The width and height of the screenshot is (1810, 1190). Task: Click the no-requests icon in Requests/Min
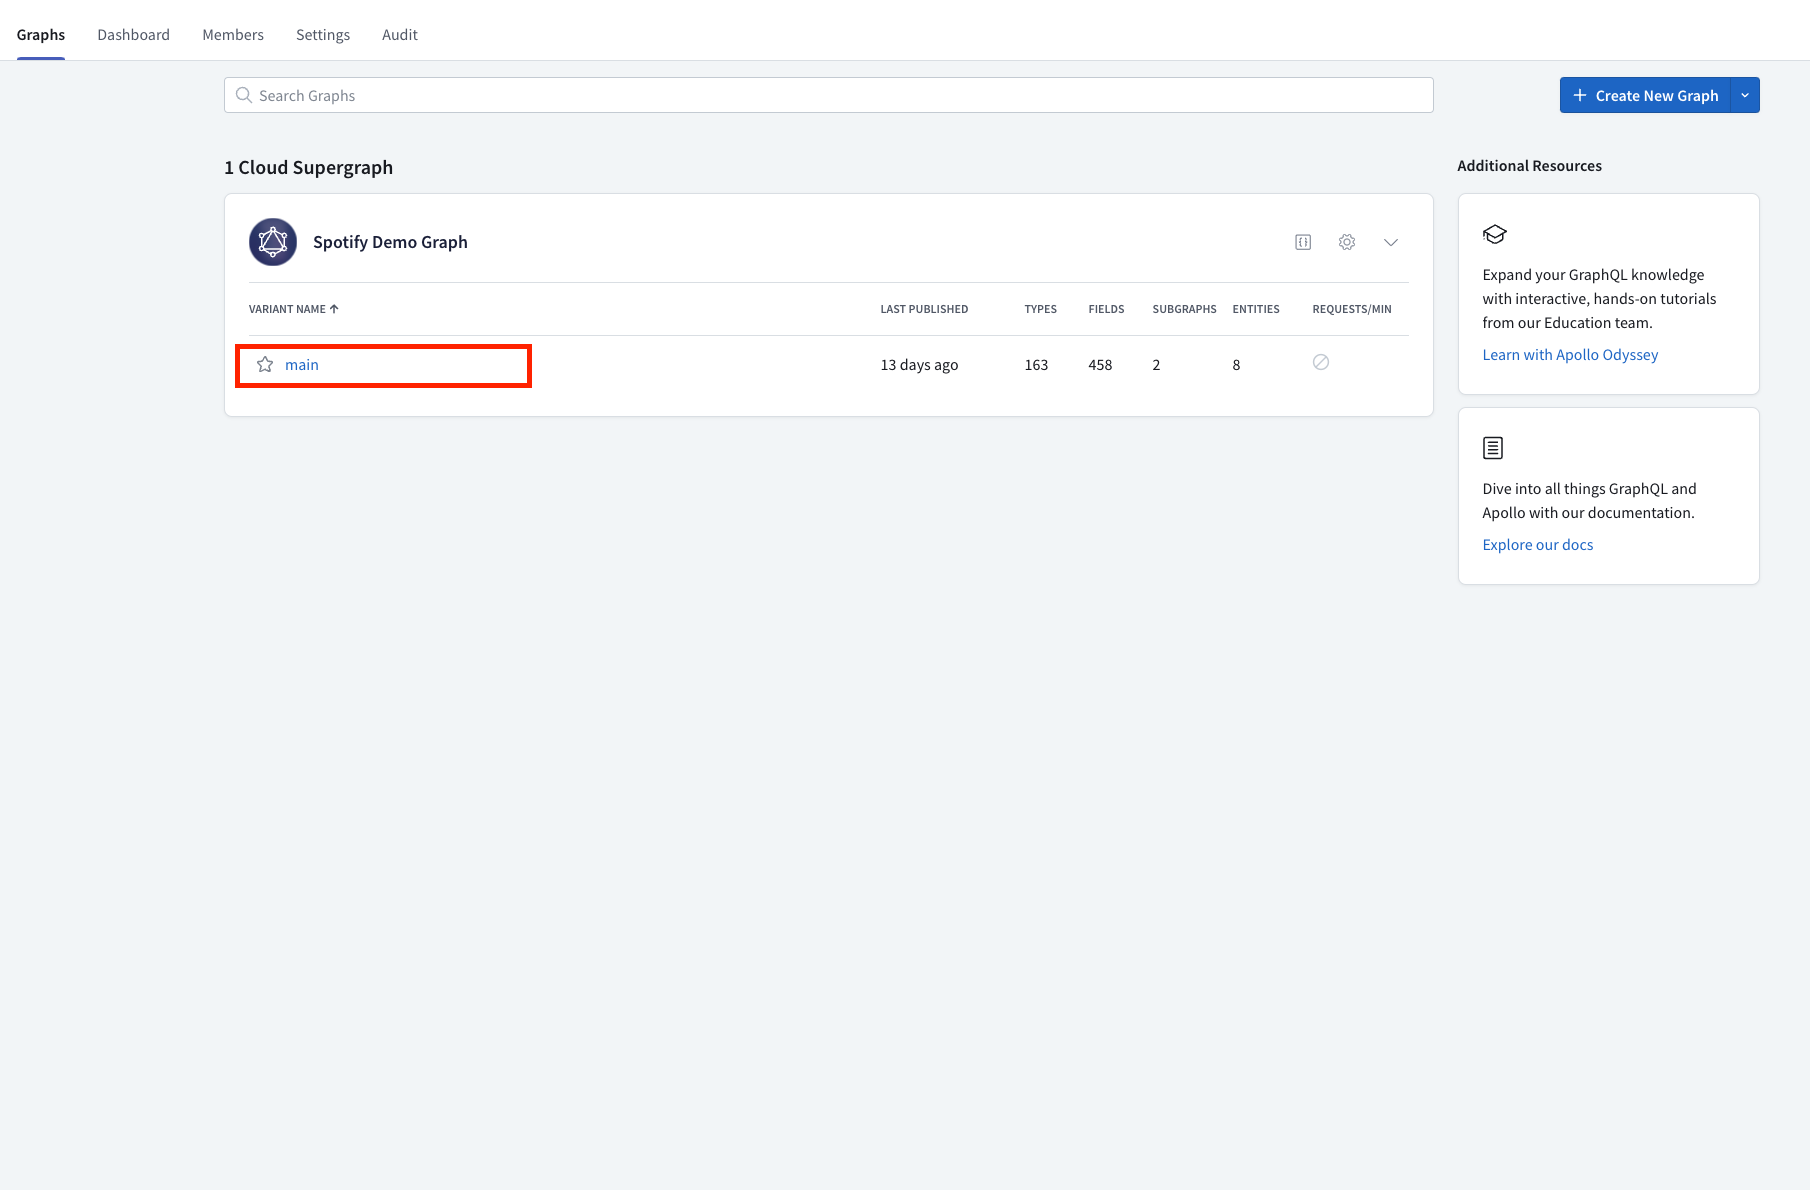(x=1321, y=362)
